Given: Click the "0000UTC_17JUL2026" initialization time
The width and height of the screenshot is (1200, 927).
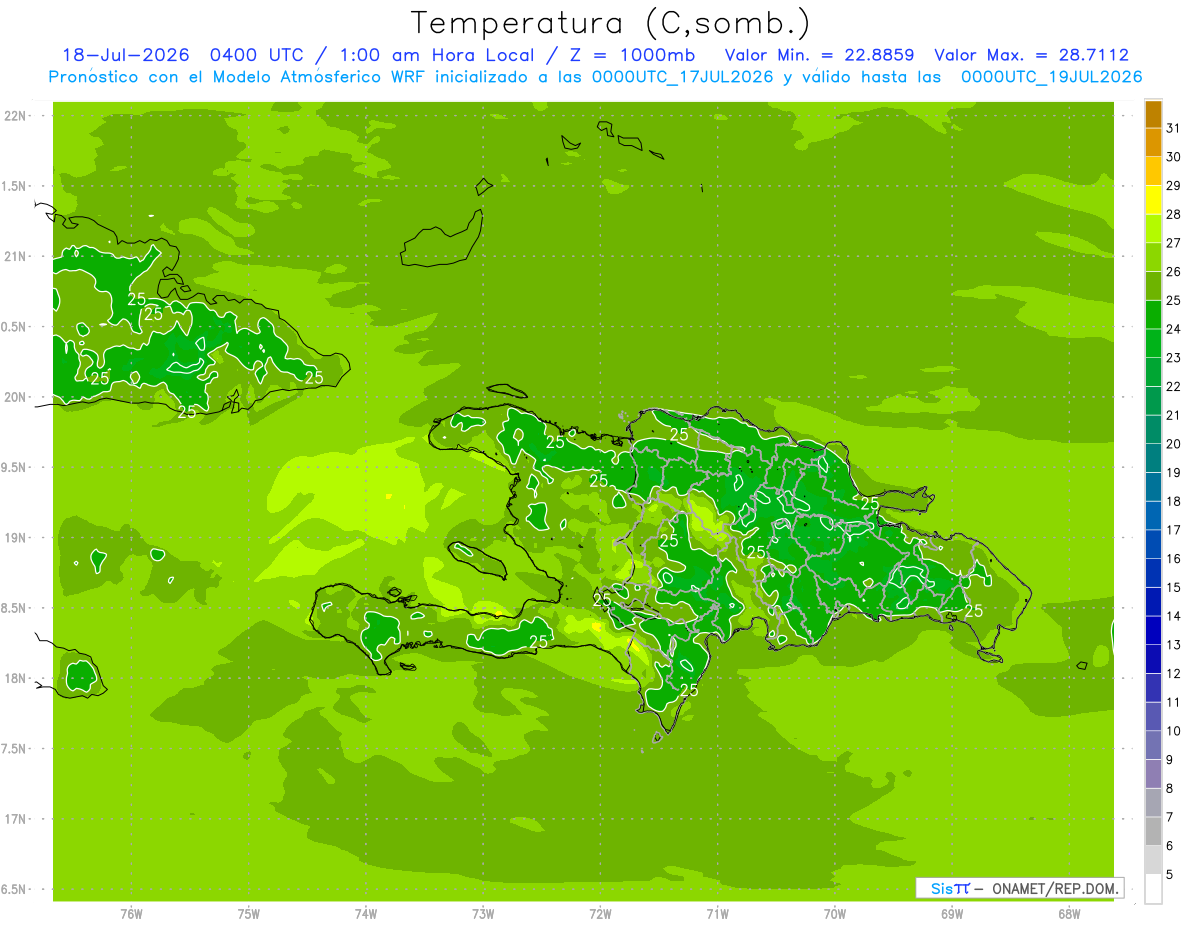Looking at the screenshot, I should [682, 77].
